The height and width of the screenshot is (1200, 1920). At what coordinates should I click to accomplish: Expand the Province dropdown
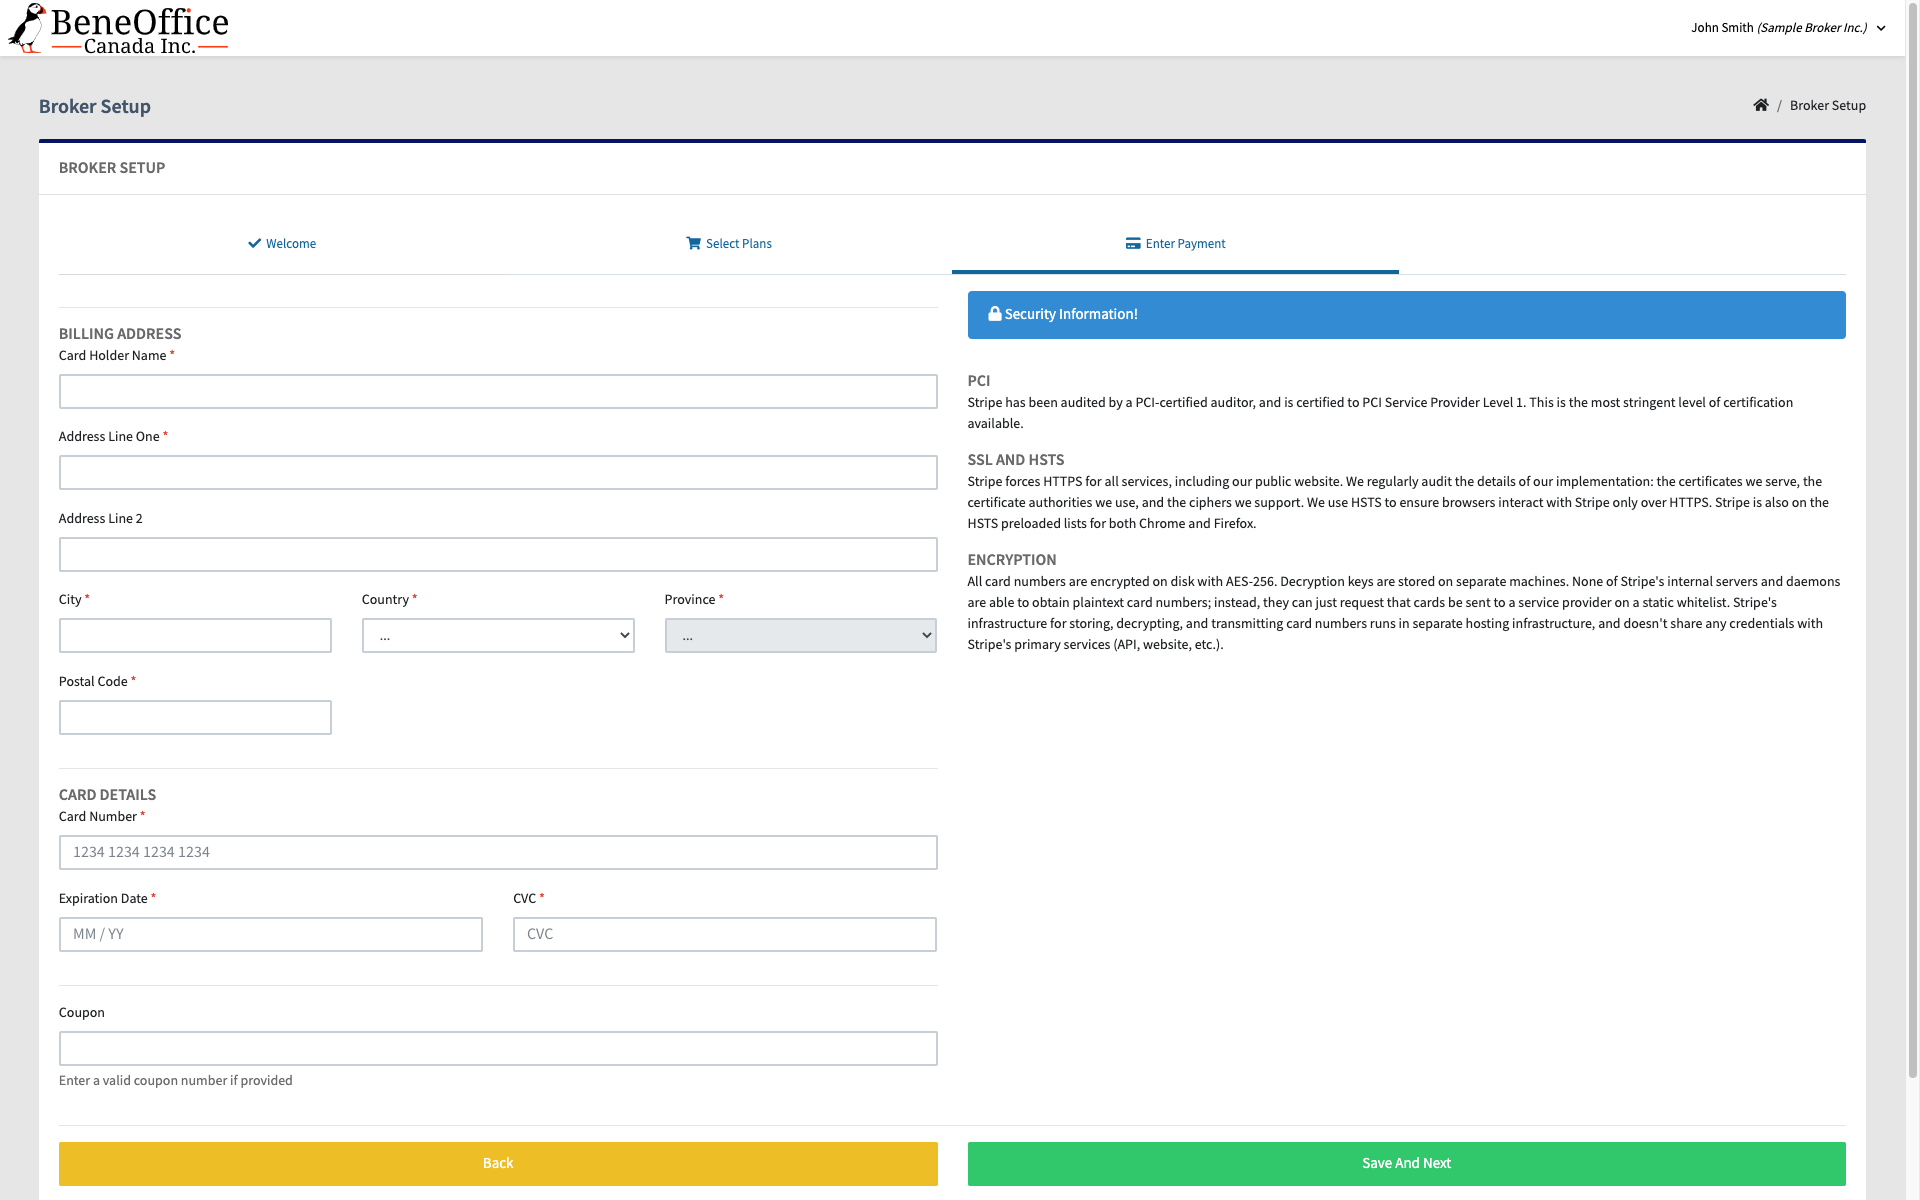[800, 636]
